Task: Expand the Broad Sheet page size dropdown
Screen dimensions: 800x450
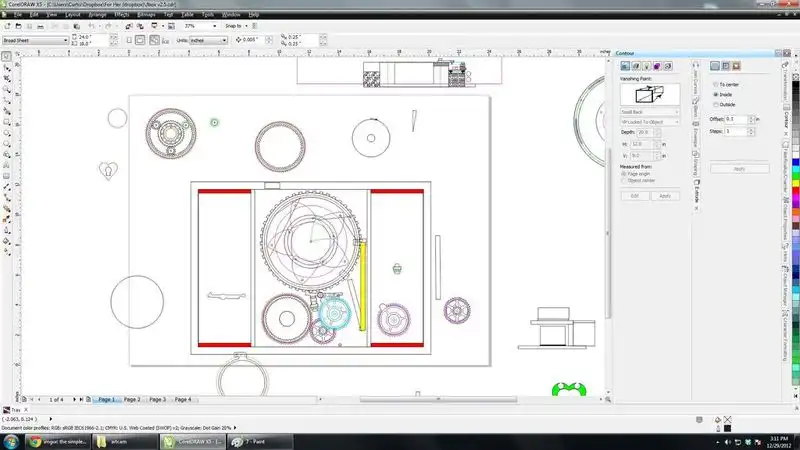Action: 66,40
